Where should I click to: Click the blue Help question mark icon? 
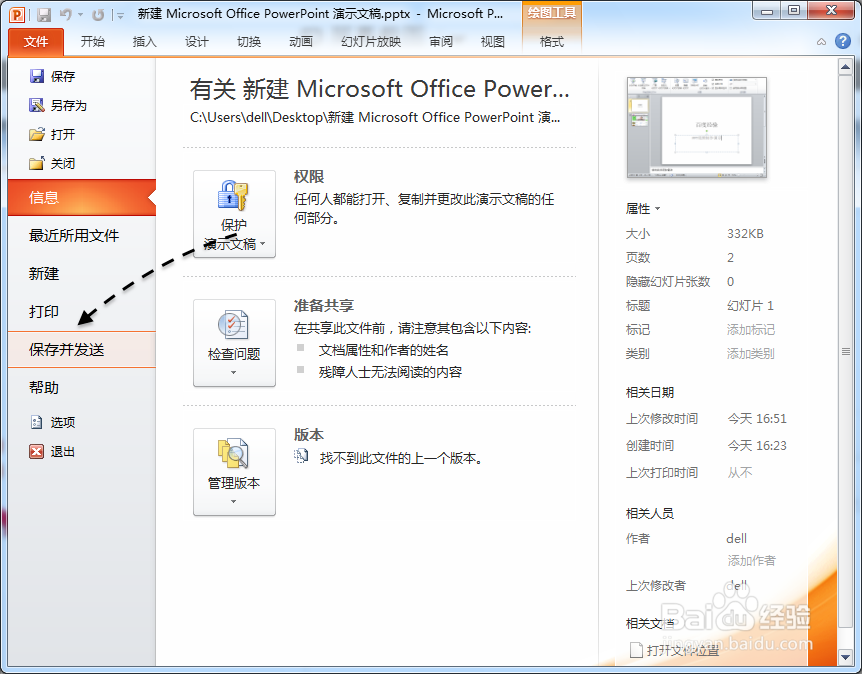(843, 41)
